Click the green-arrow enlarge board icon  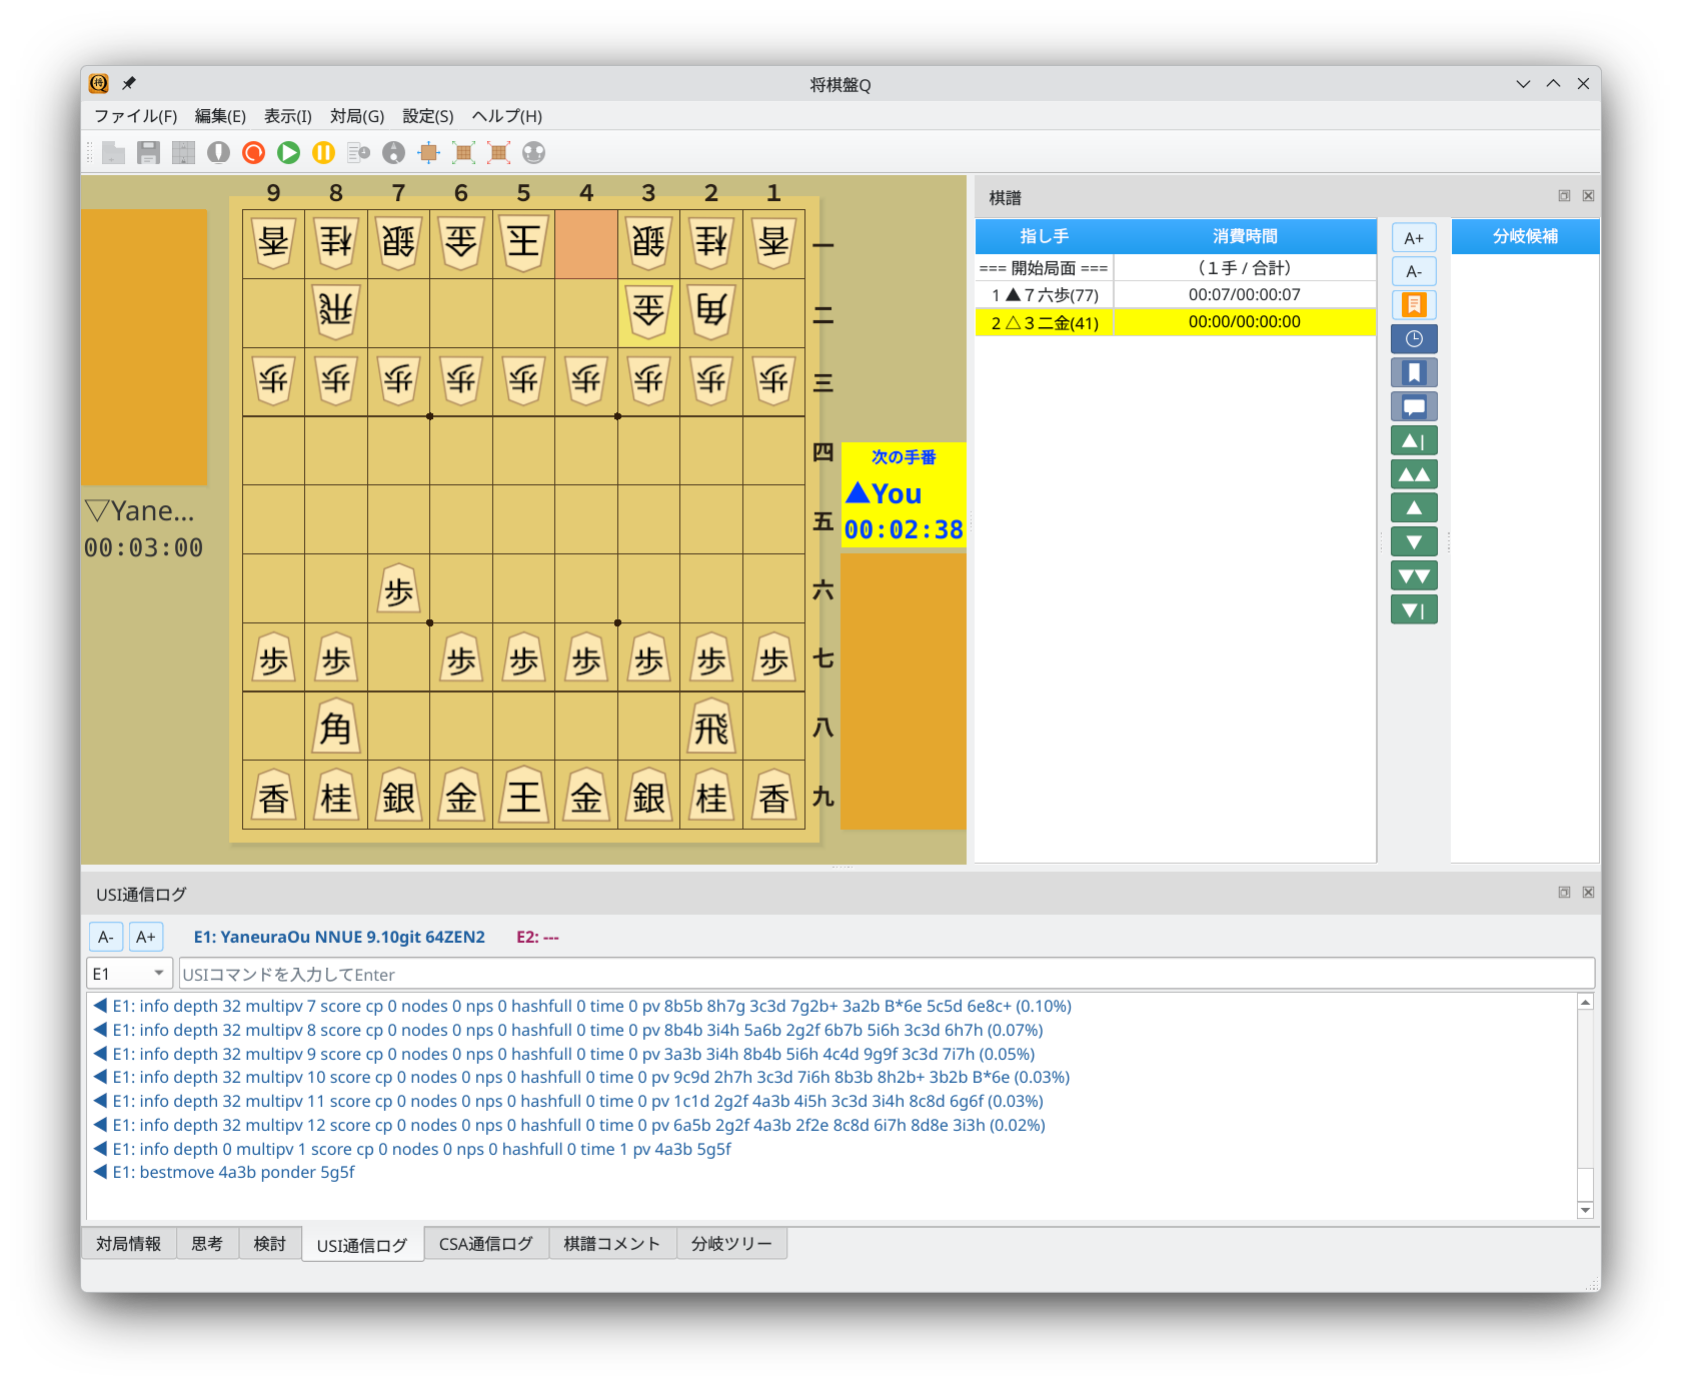[463, 153]
